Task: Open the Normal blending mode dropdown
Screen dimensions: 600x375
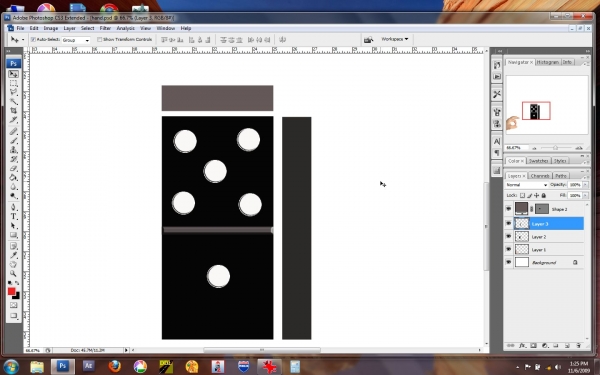Action: [x=527, y=185]
